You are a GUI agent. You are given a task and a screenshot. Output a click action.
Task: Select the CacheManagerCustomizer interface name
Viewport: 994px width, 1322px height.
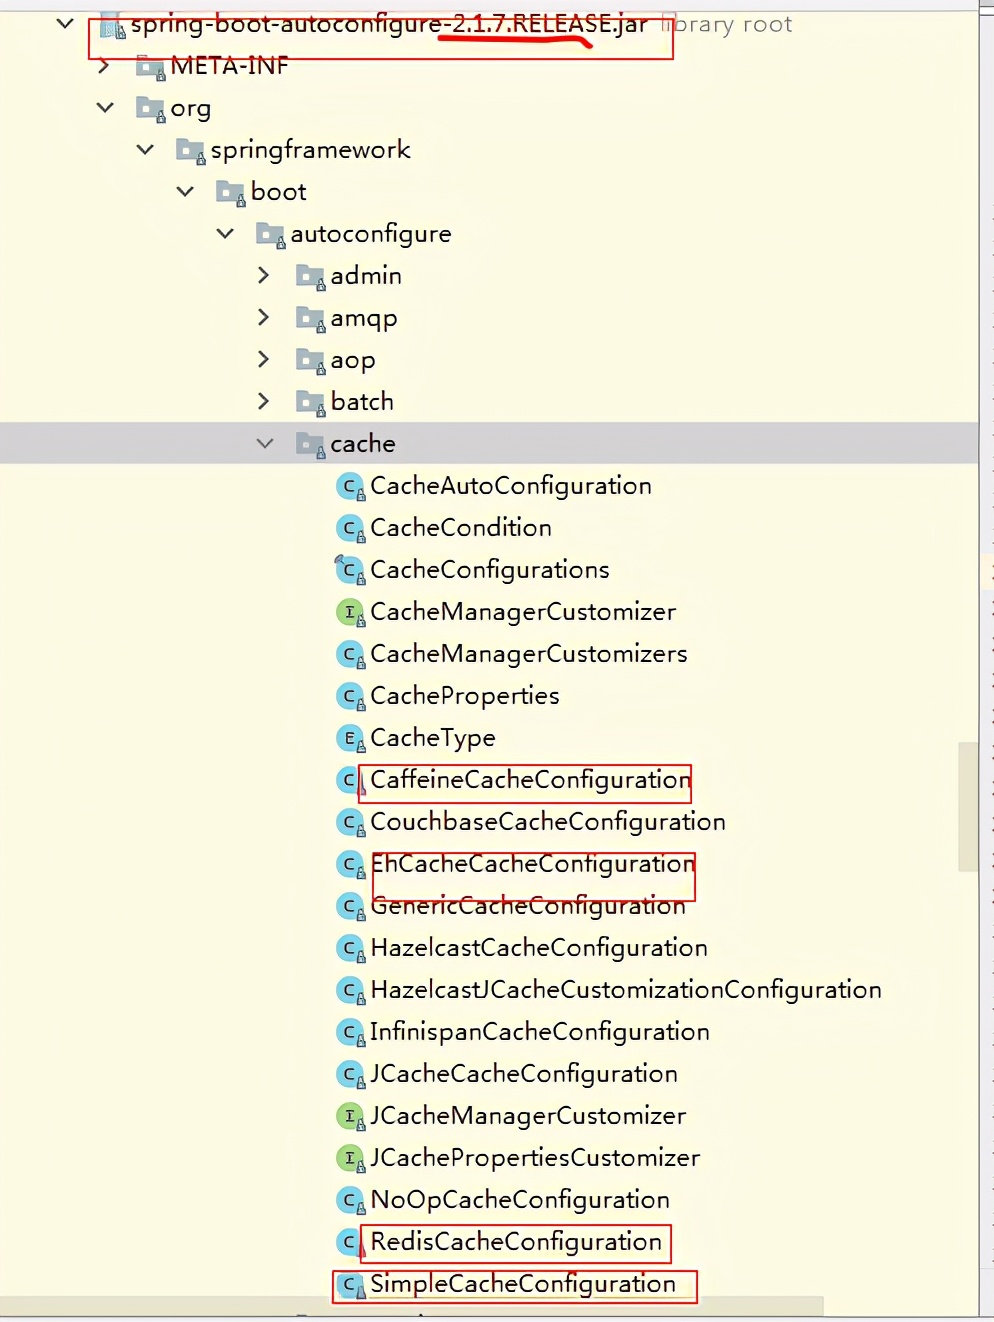[523, 612]
